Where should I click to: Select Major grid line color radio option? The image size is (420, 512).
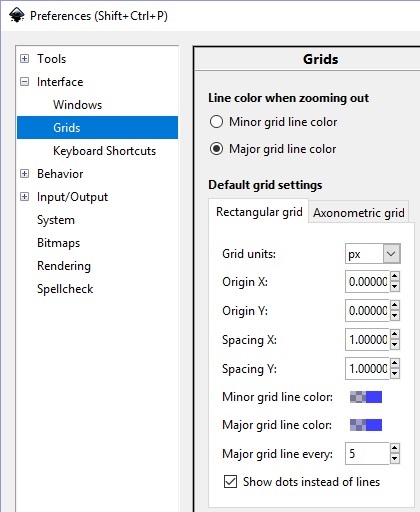216,149
